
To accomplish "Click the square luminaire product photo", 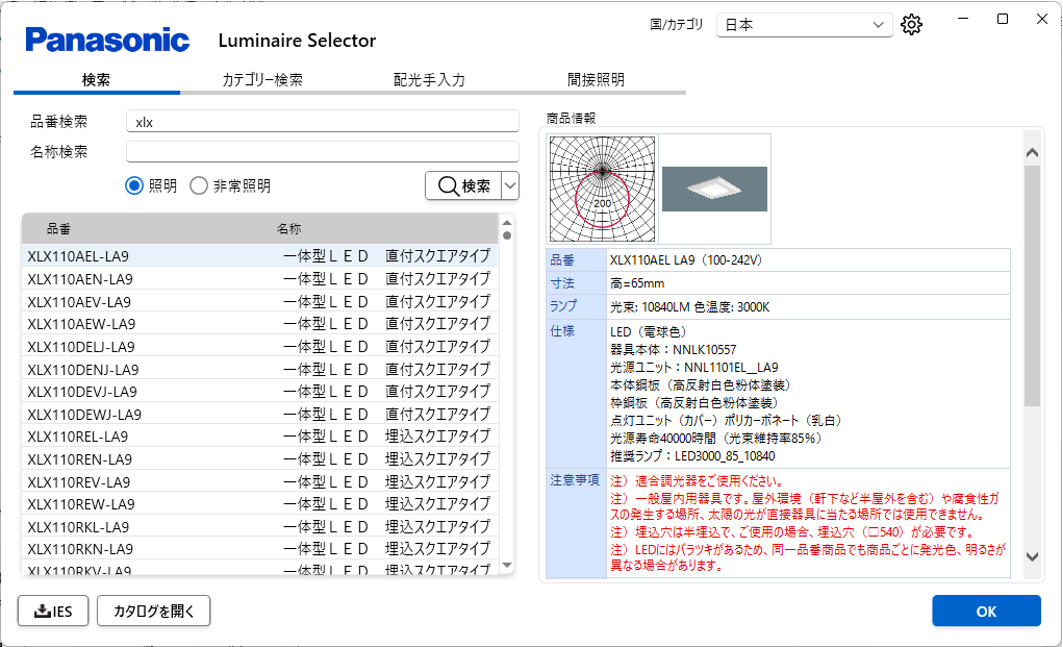I will [x=714, y=188].
